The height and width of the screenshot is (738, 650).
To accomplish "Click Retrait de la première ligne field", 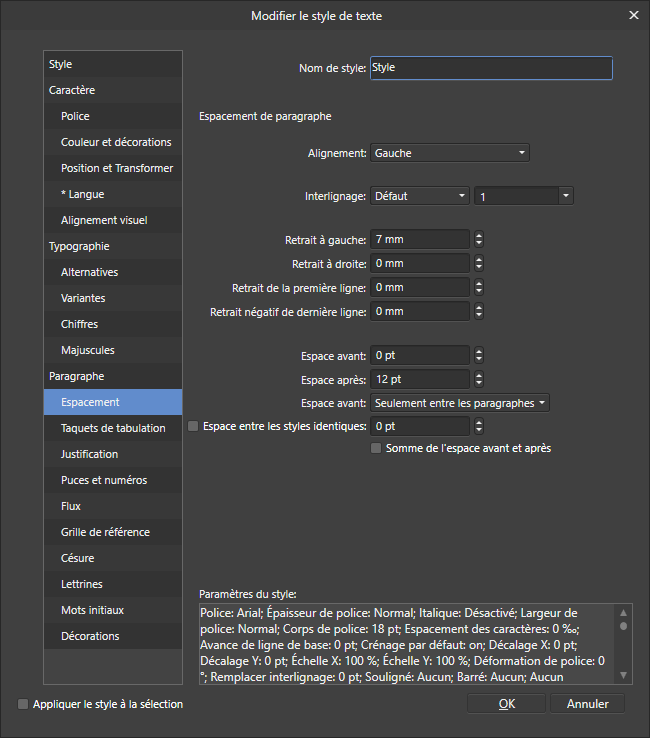I will pyautogui.click(x=420, y=287).
